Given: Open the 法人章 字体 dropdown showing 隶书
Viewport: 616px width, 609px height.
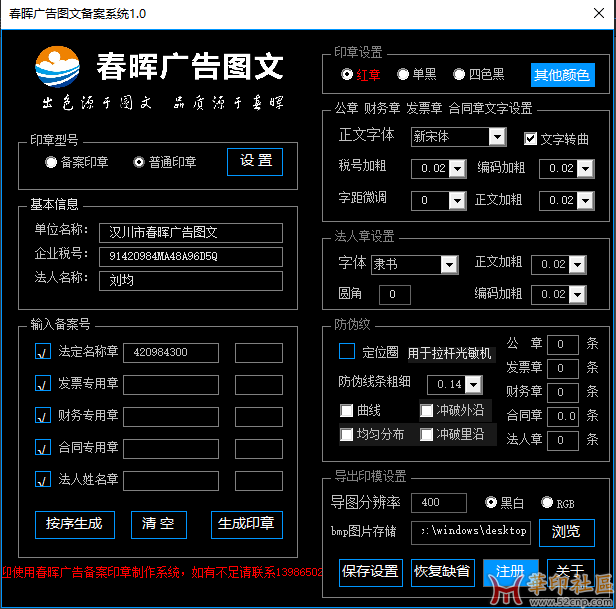Looking at the screenshot, I should (449, 265).
